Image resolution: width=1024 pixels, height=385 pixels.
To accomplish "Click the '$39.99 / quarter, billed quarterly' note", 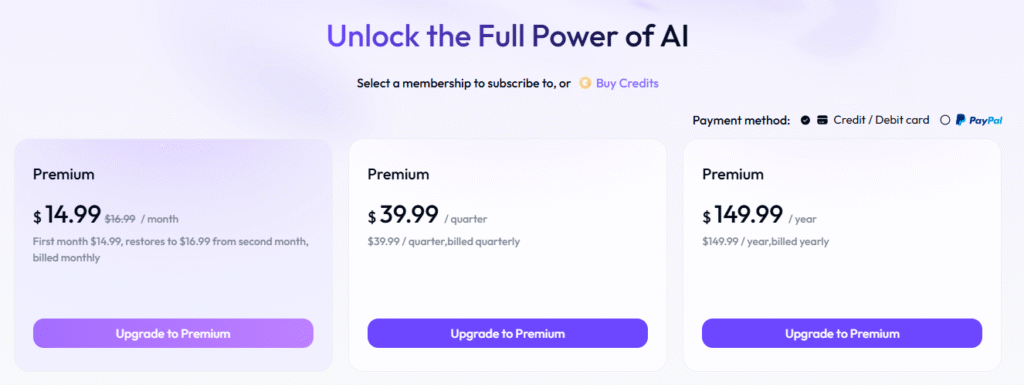I will click(x=444, y=241).
